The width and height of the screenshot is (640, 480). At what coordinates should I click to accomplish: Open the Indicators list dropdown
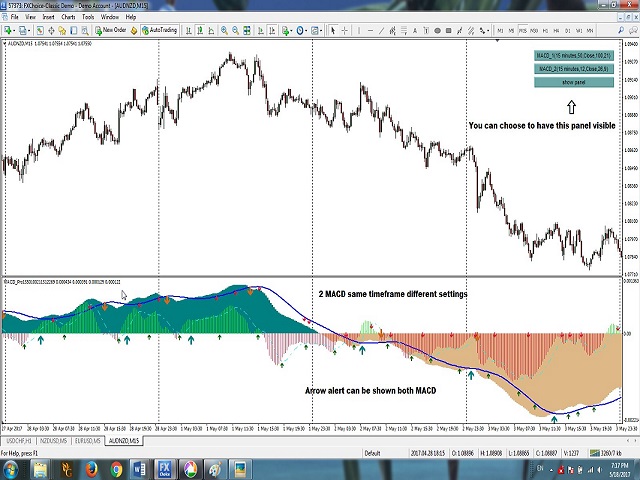tap(286, 30)
